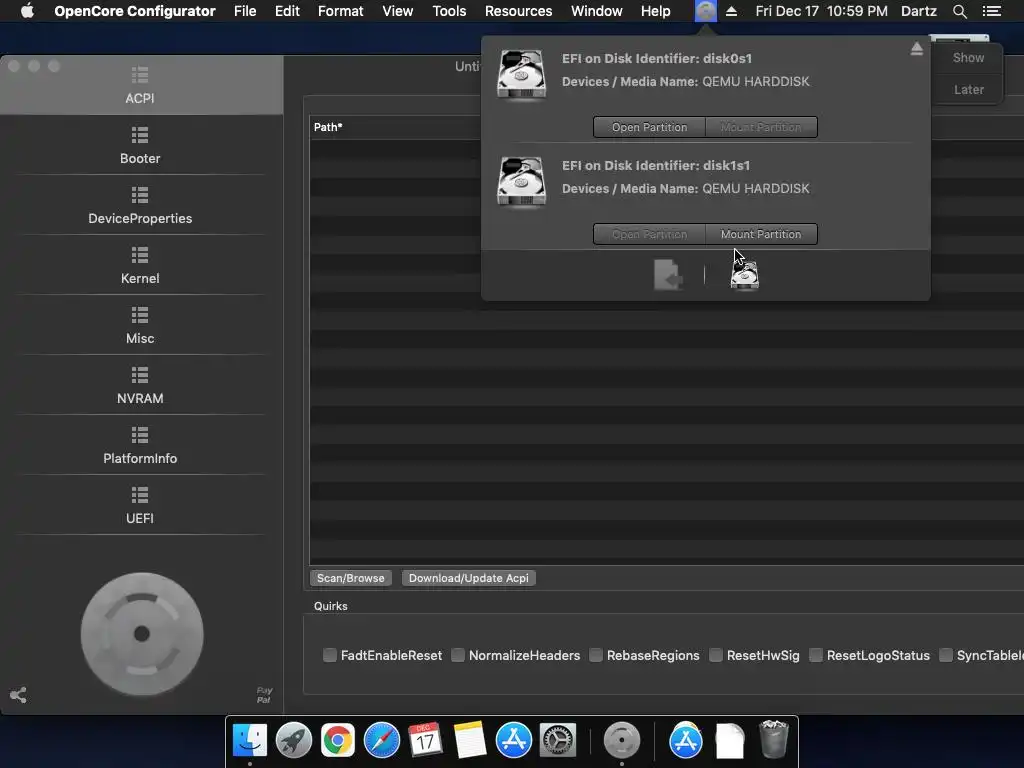The width and height of the screenshot is (1024, 768).
Task: Select the NVRAM sidebar section
Action: (x=140, y=386)
